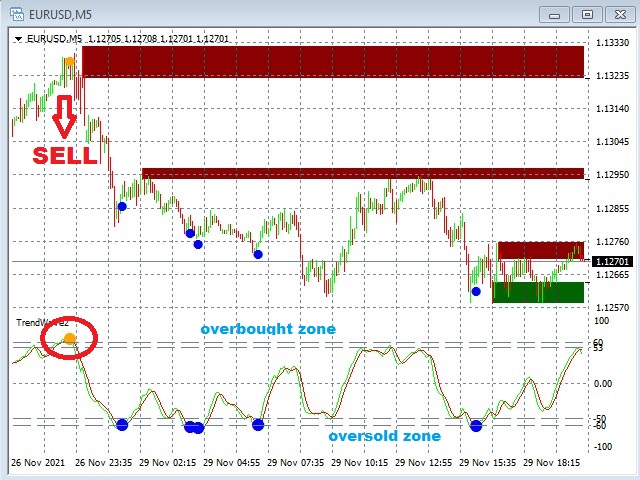640x480 pixels.
Task: Click the top dark red resistance zone
Action: pyautogui.click(x=333, y=62)
